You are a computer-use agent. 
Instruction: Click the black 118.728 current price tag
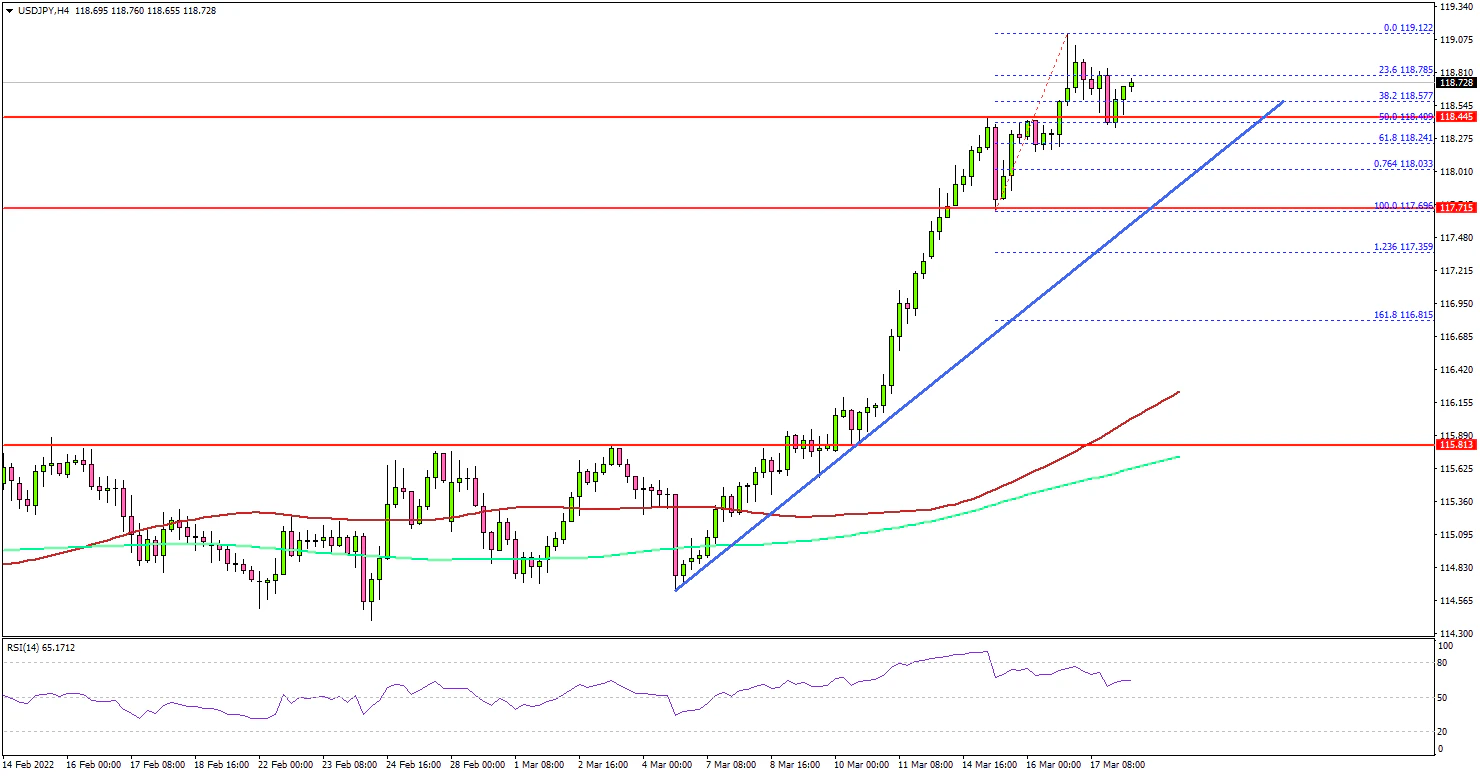(x=1456, y=83)
